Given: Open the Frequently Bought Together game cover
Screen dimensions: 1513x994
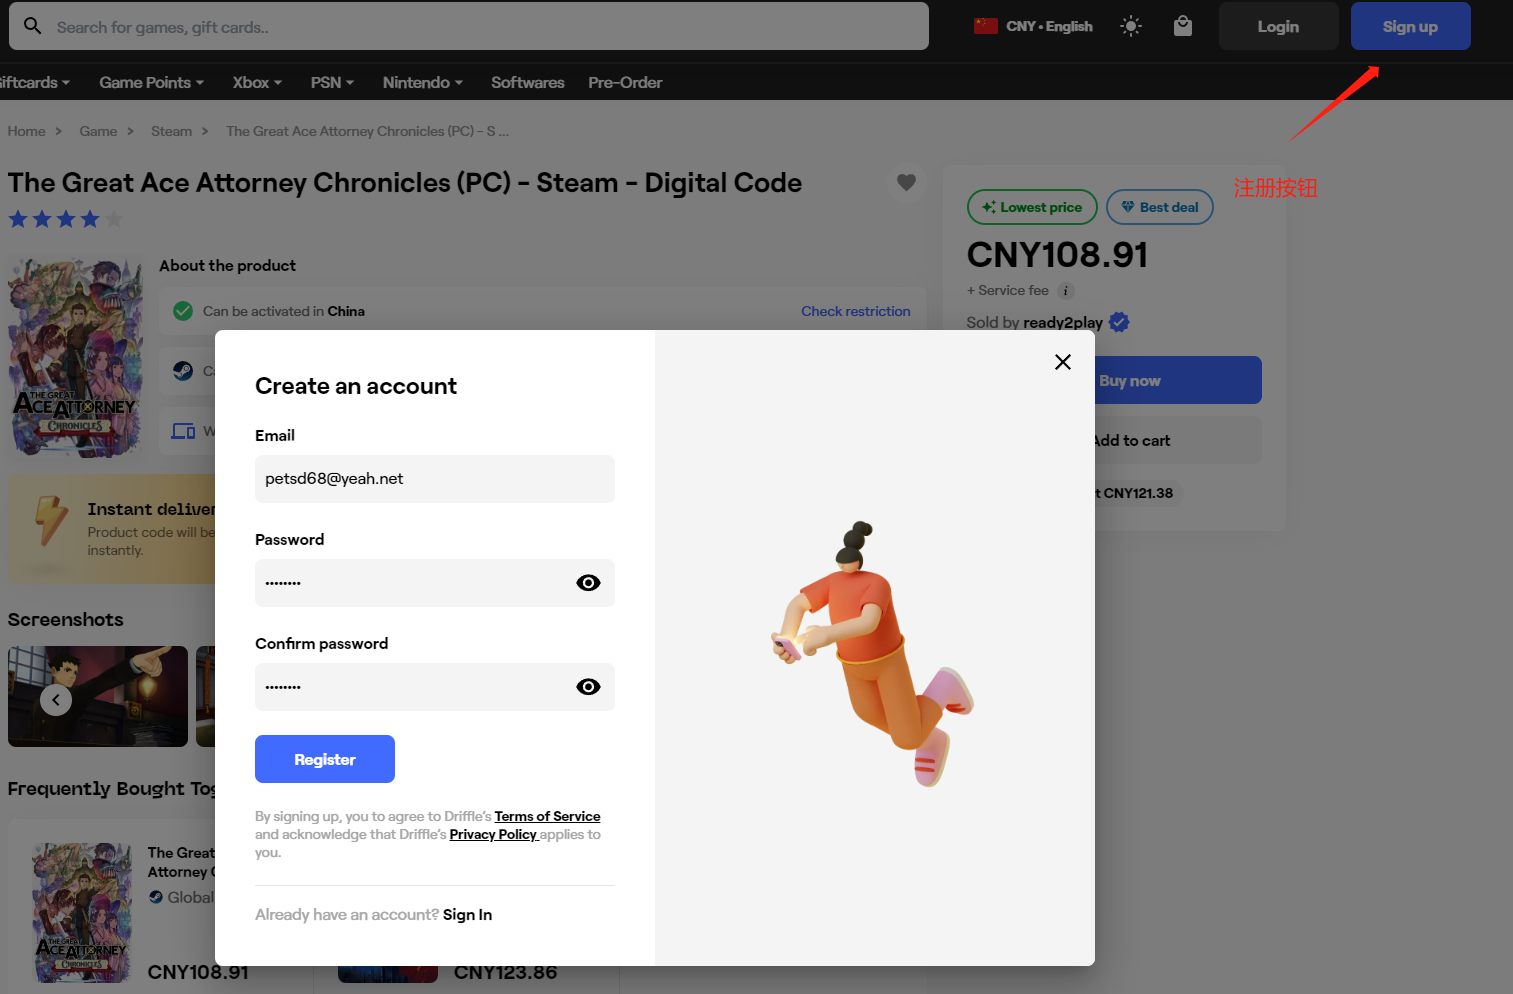Looking at the screenshot, I should point(81,913).
